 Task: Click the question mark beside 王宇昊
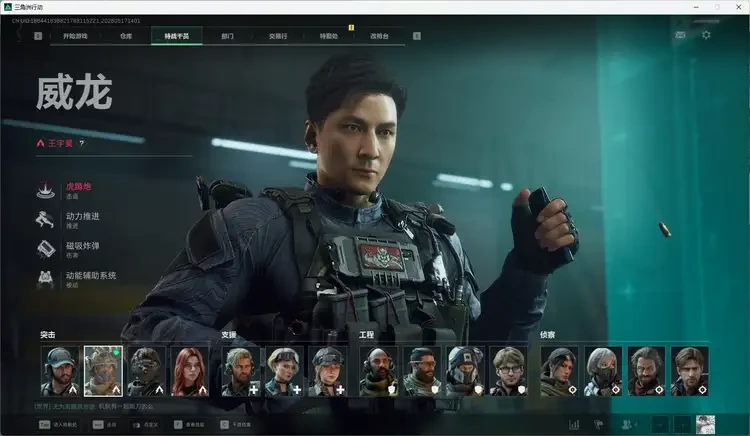click(81, 143)
